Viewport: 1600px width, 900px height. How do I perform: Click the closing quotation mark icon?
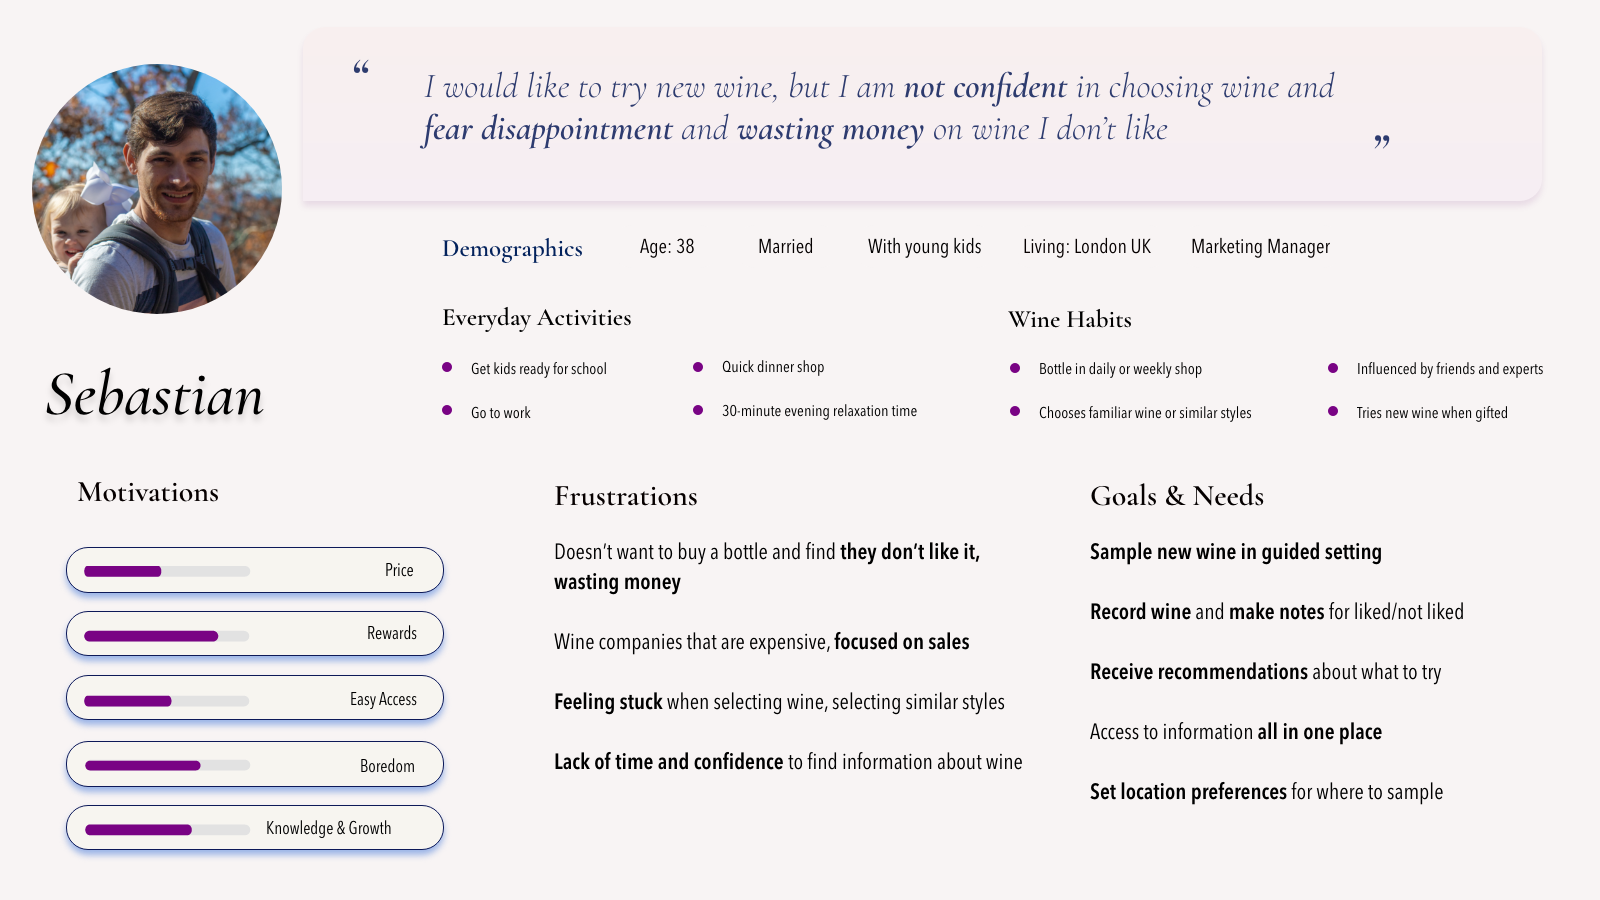coord(1382,141)
